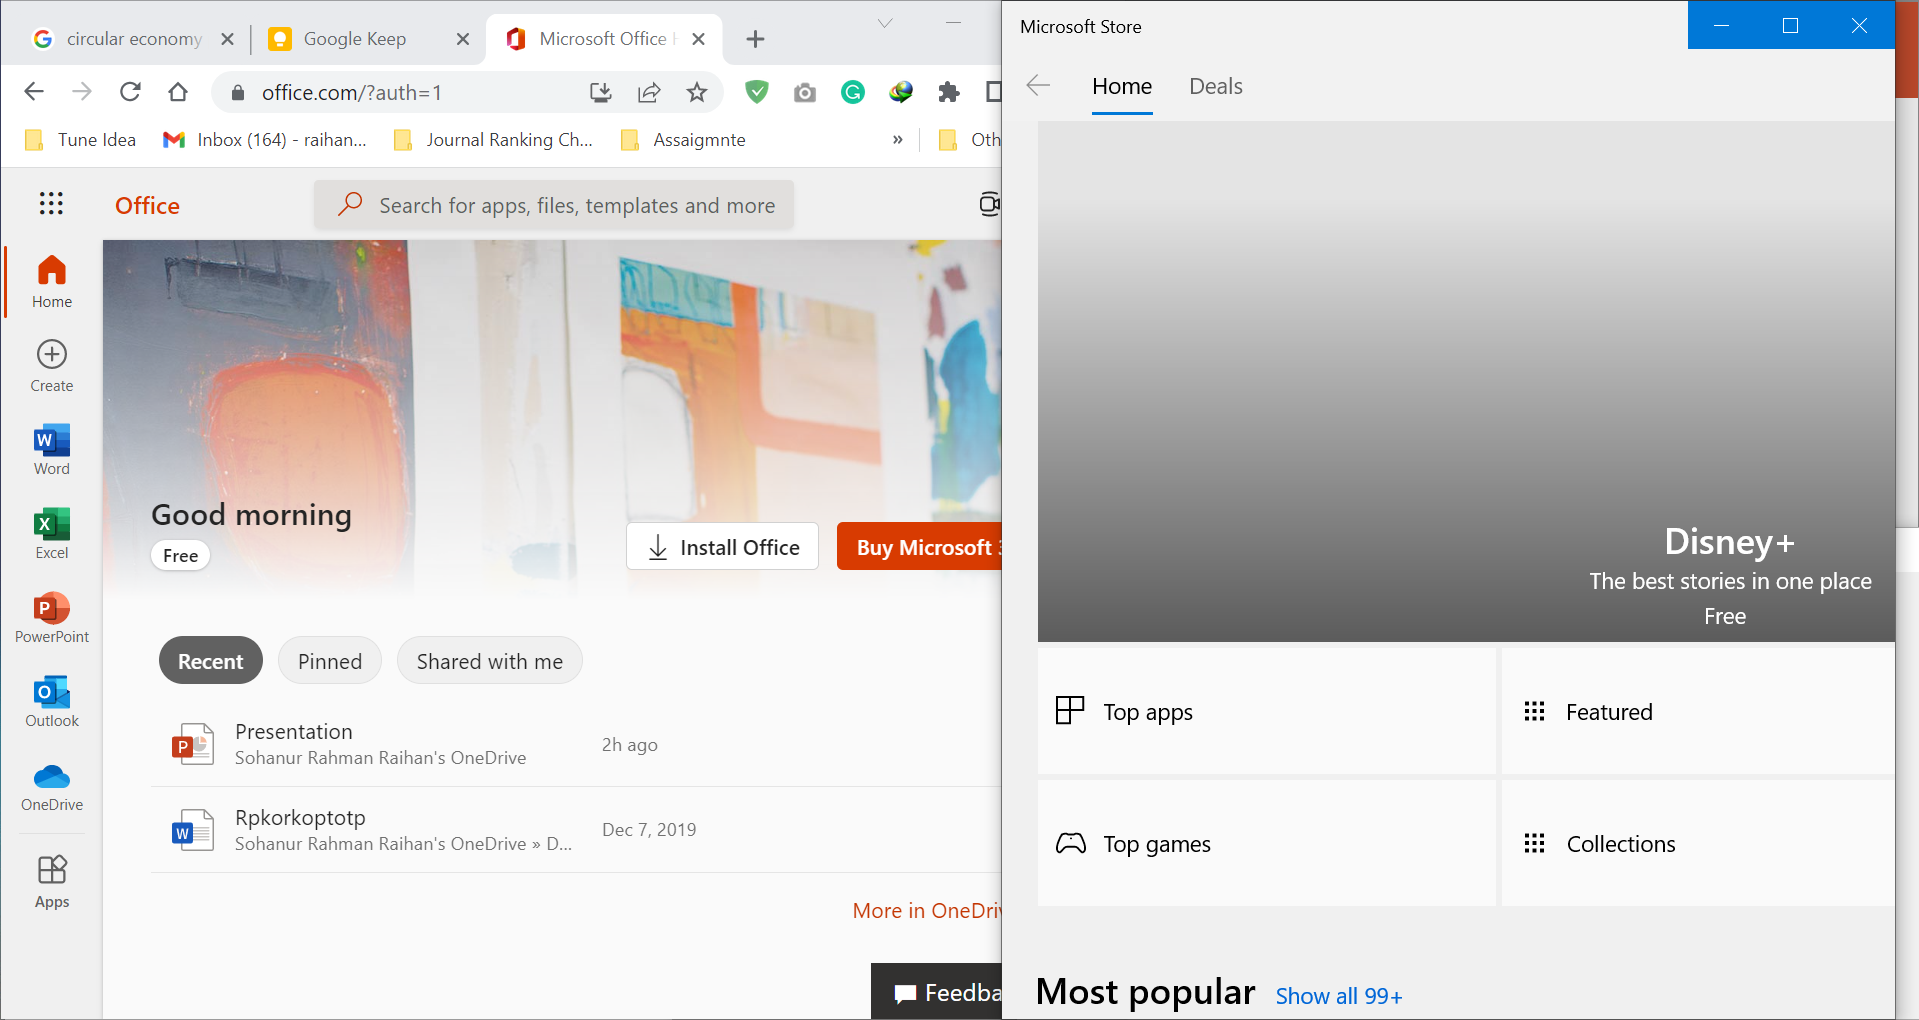The height and width of the screenshot is (1020, 1919).
Task: Close the circular economy tab
Action: click(x=227, y=39)
